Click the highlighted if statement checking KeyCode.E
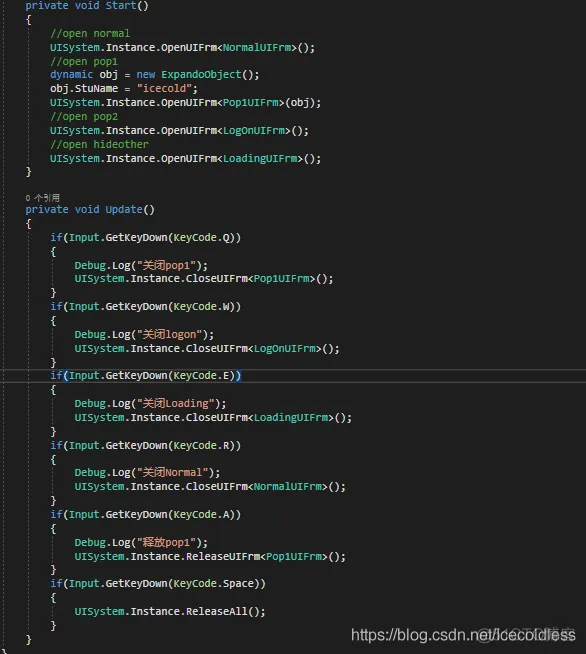 point(145,376)
